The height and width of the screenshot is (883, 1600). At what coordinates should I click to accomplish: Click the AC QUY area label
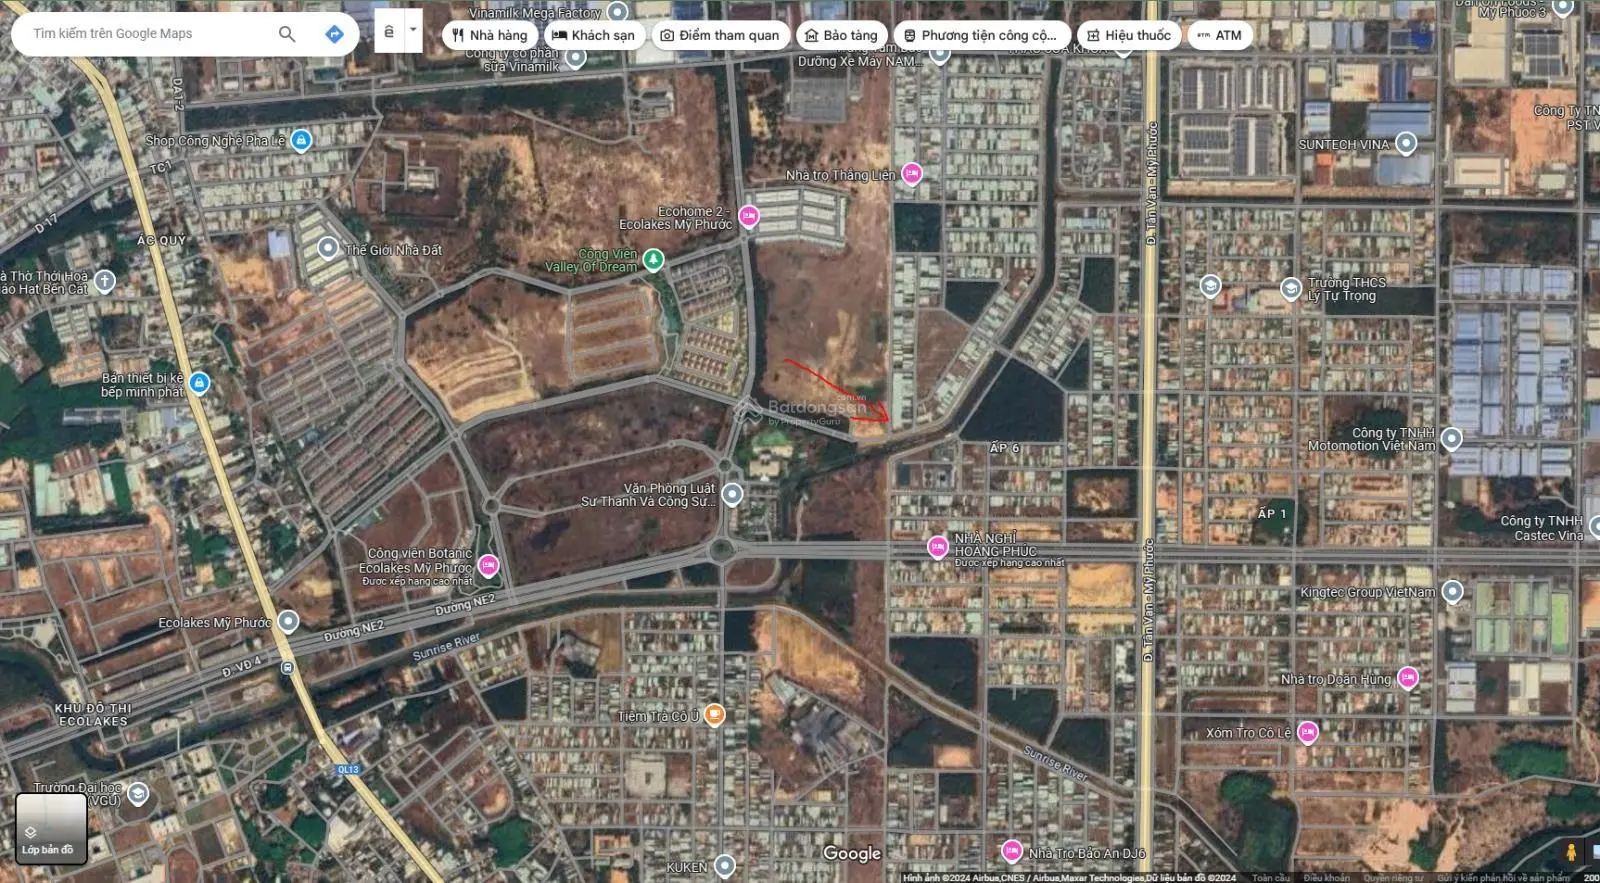coord(161,240)
